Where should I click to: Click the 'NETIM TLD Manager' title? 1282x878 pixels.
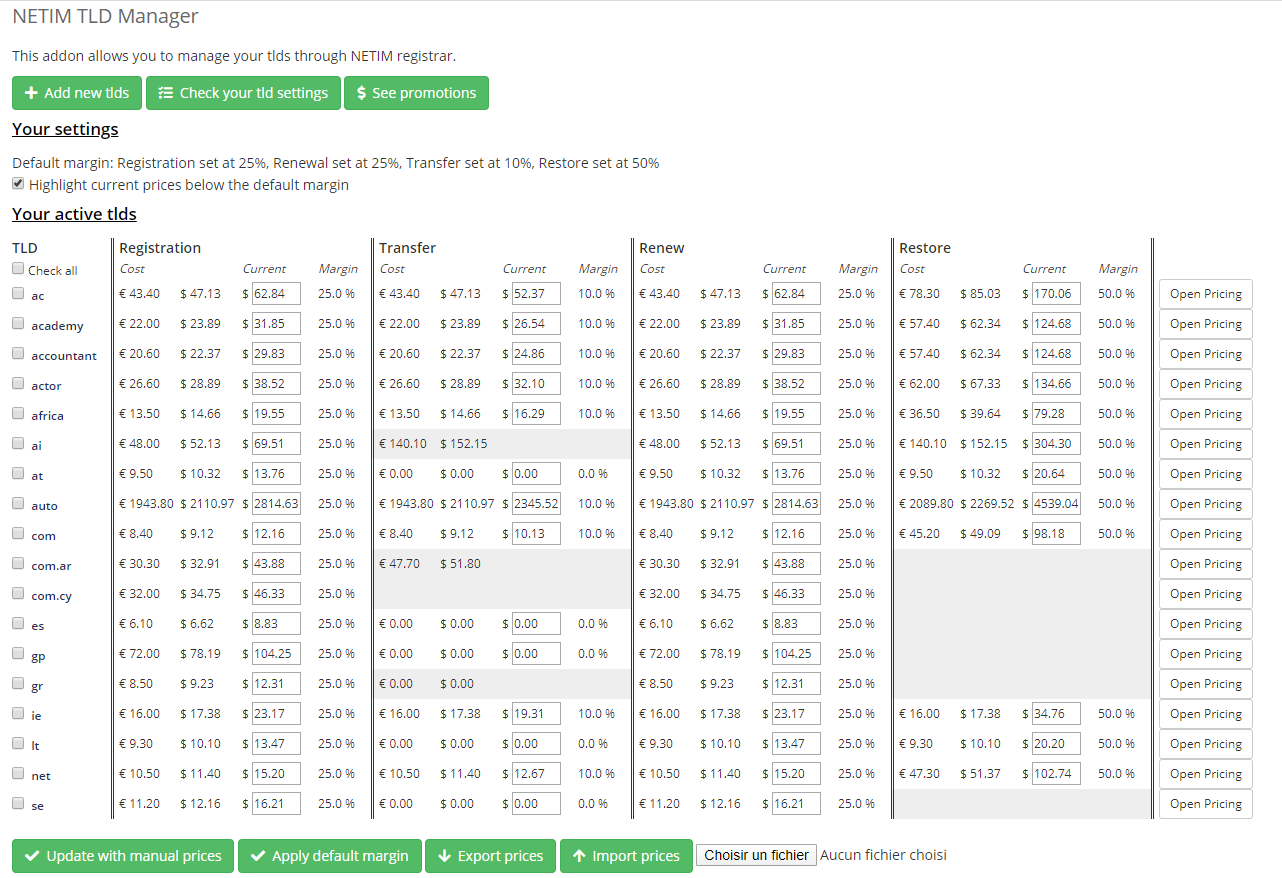(x=105, y=16)
